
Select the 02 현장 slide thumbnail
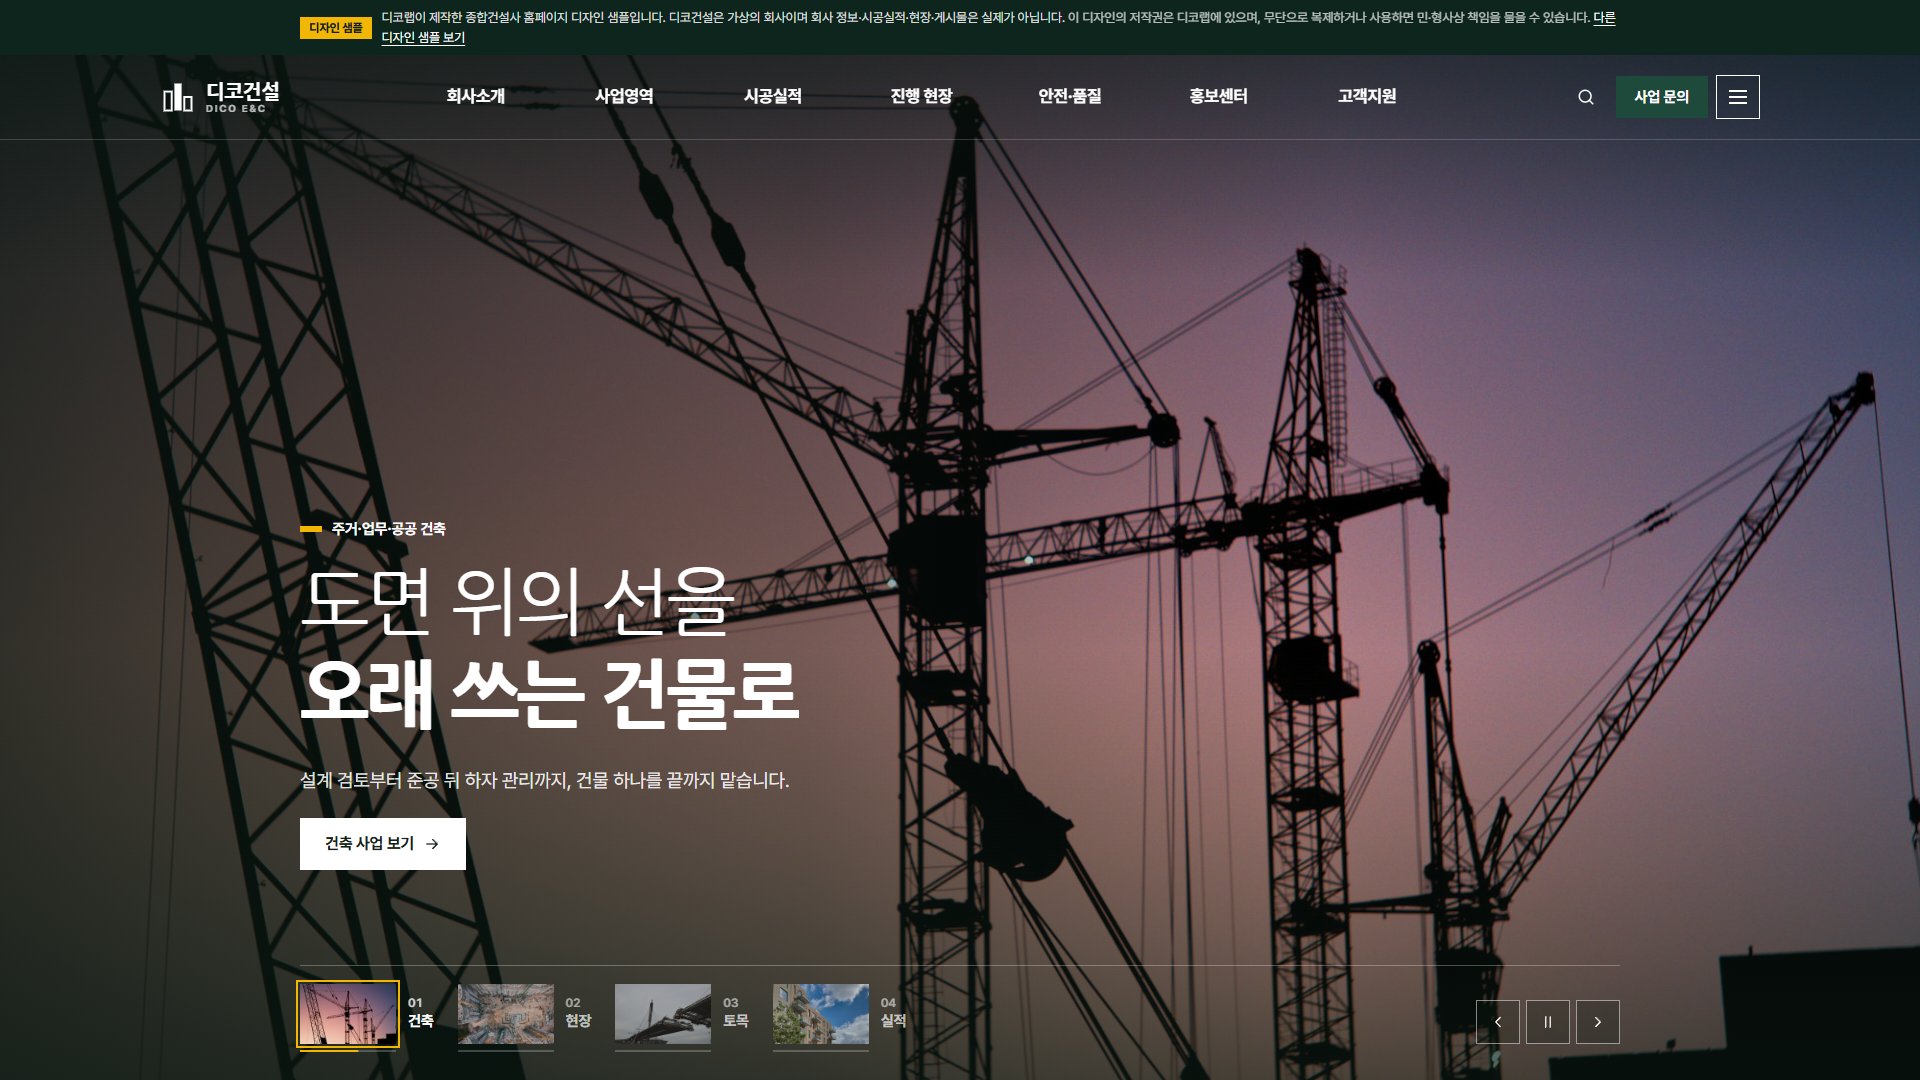click(x=506, y=1014)
